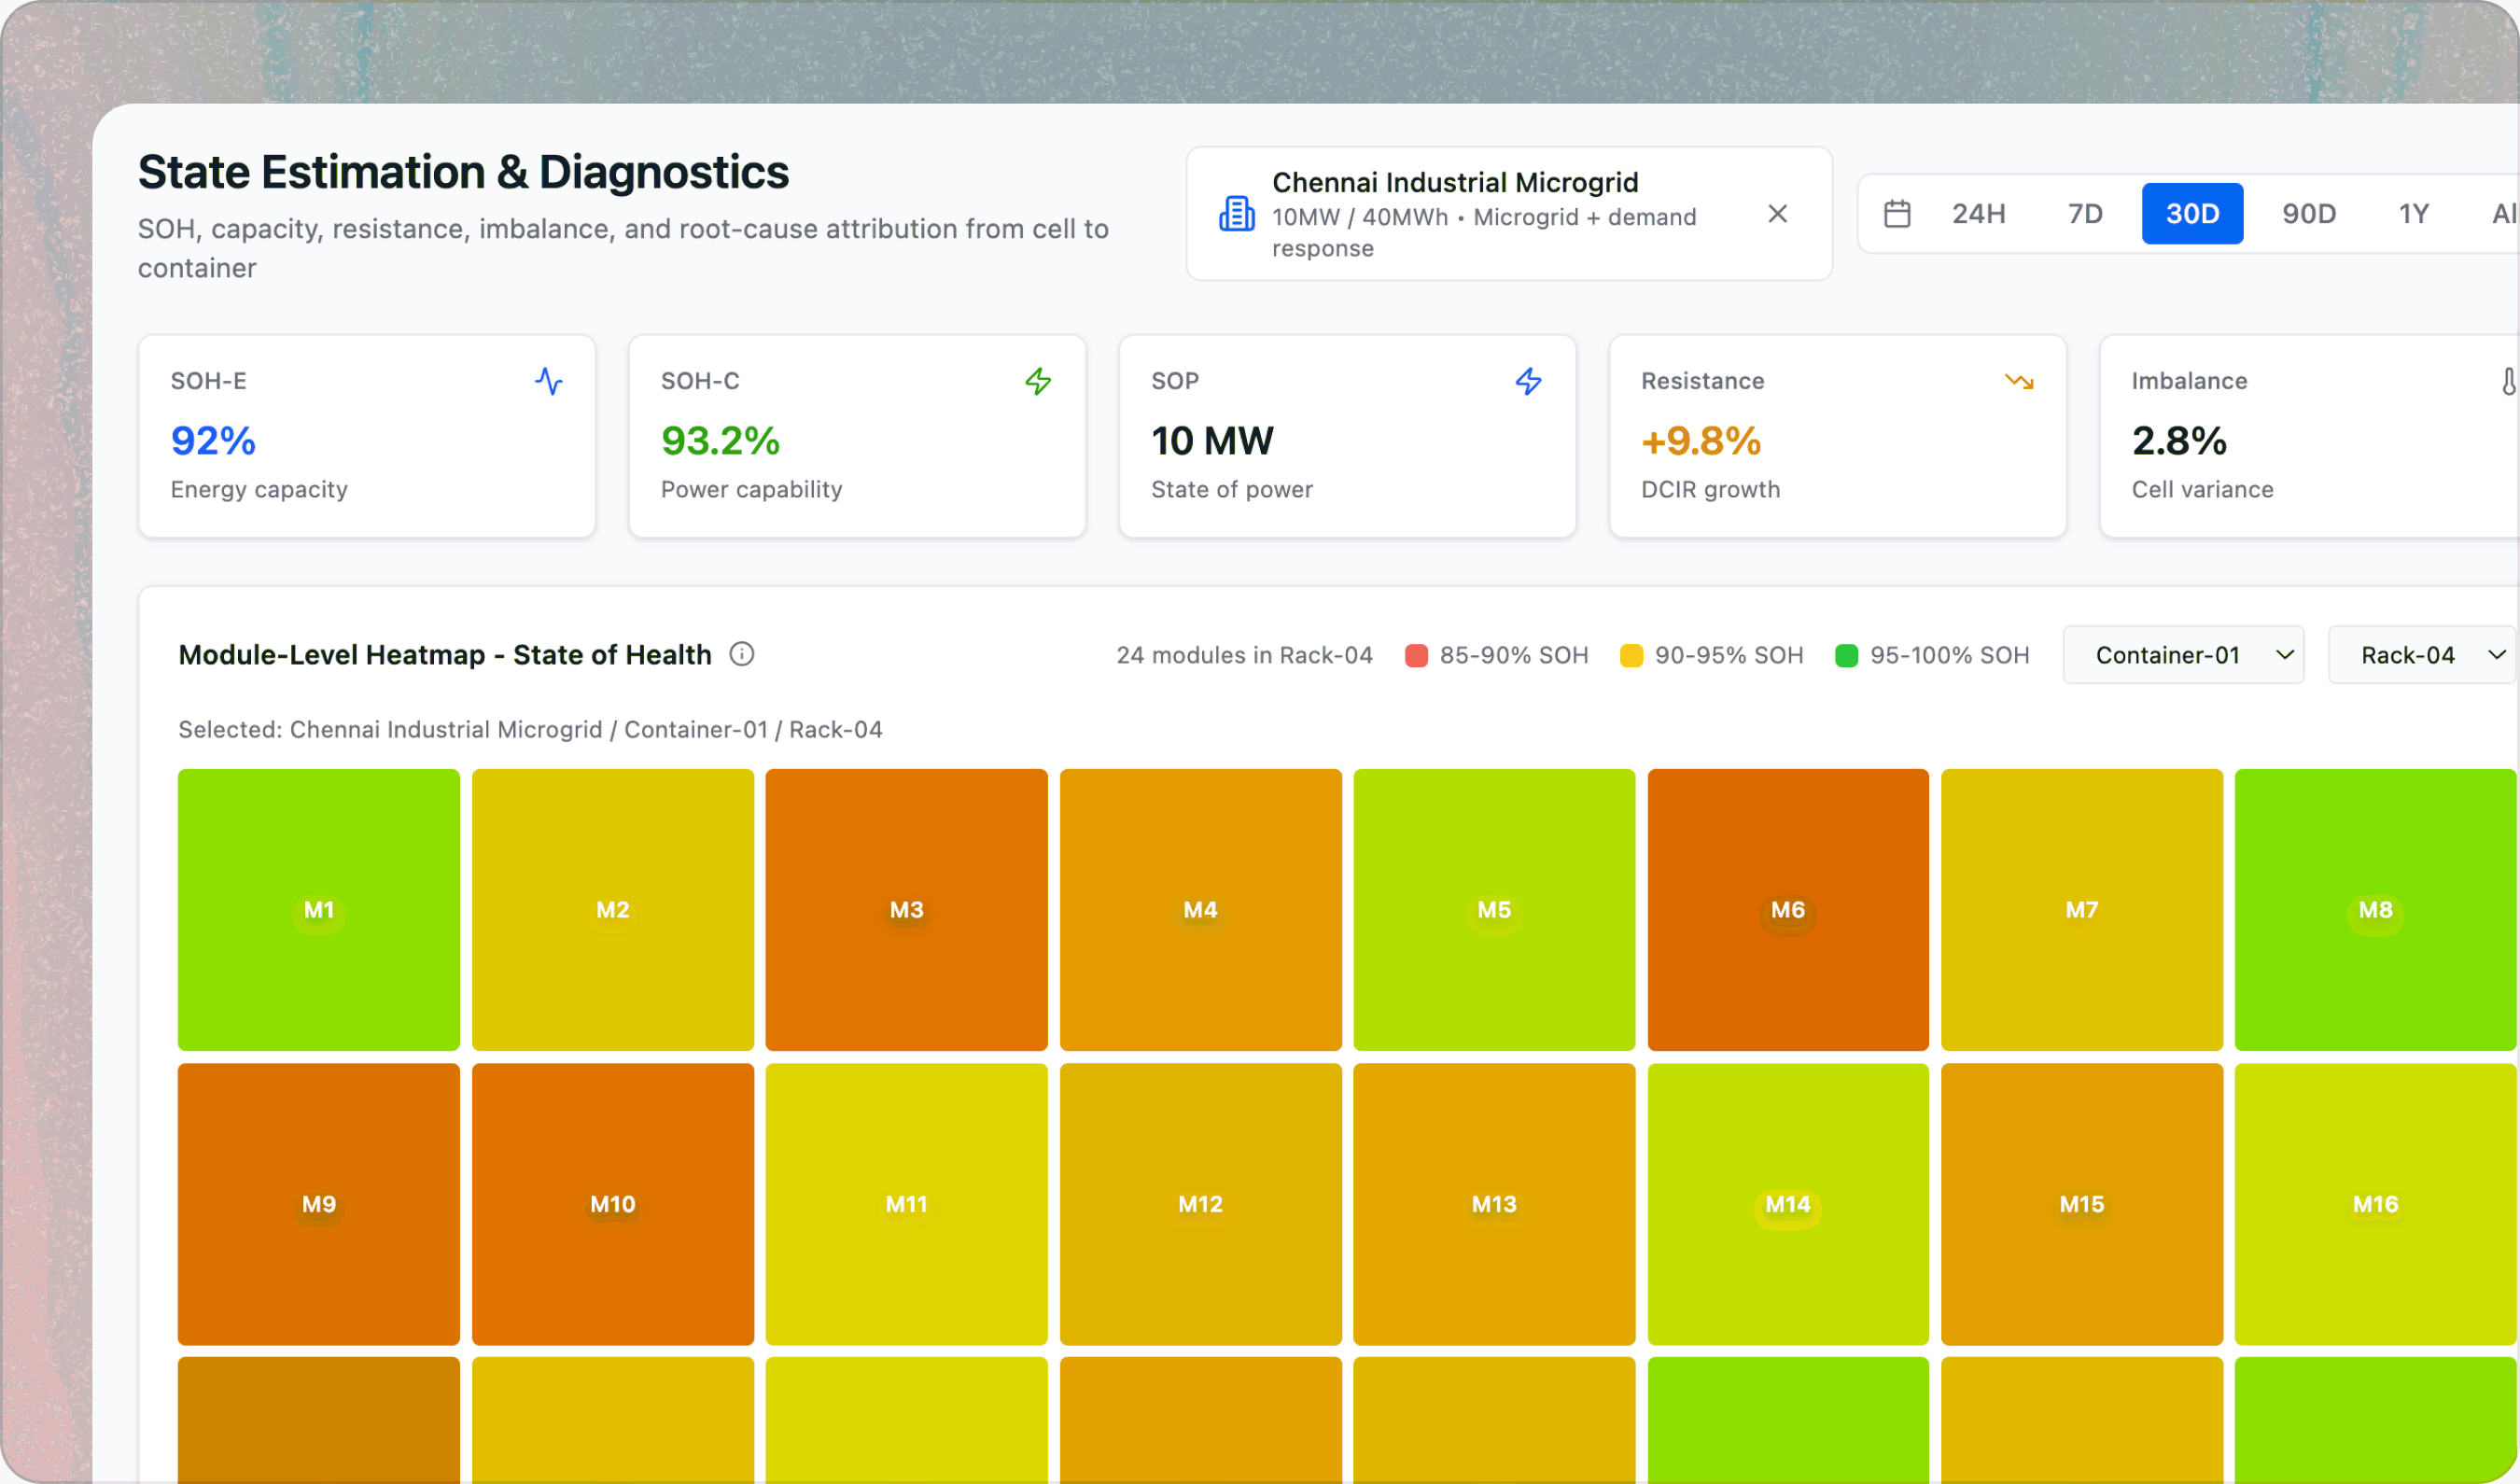Open the Resistance +9.8% DCIR growth card

coord(1838,436)
